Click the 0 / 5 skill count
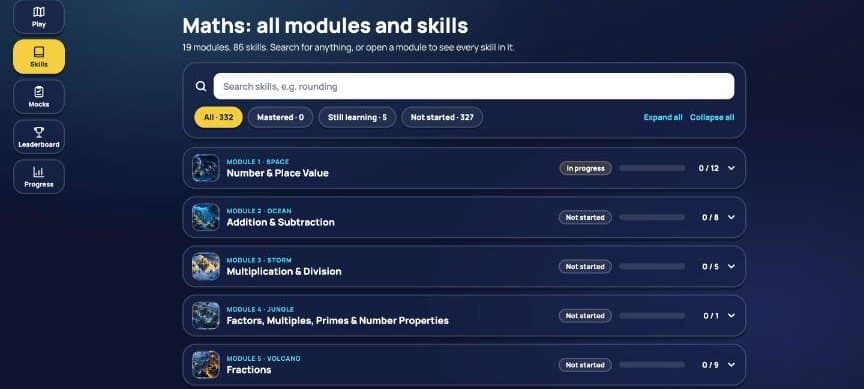Screen dimensions: 864x389 [x=710, y=266]
